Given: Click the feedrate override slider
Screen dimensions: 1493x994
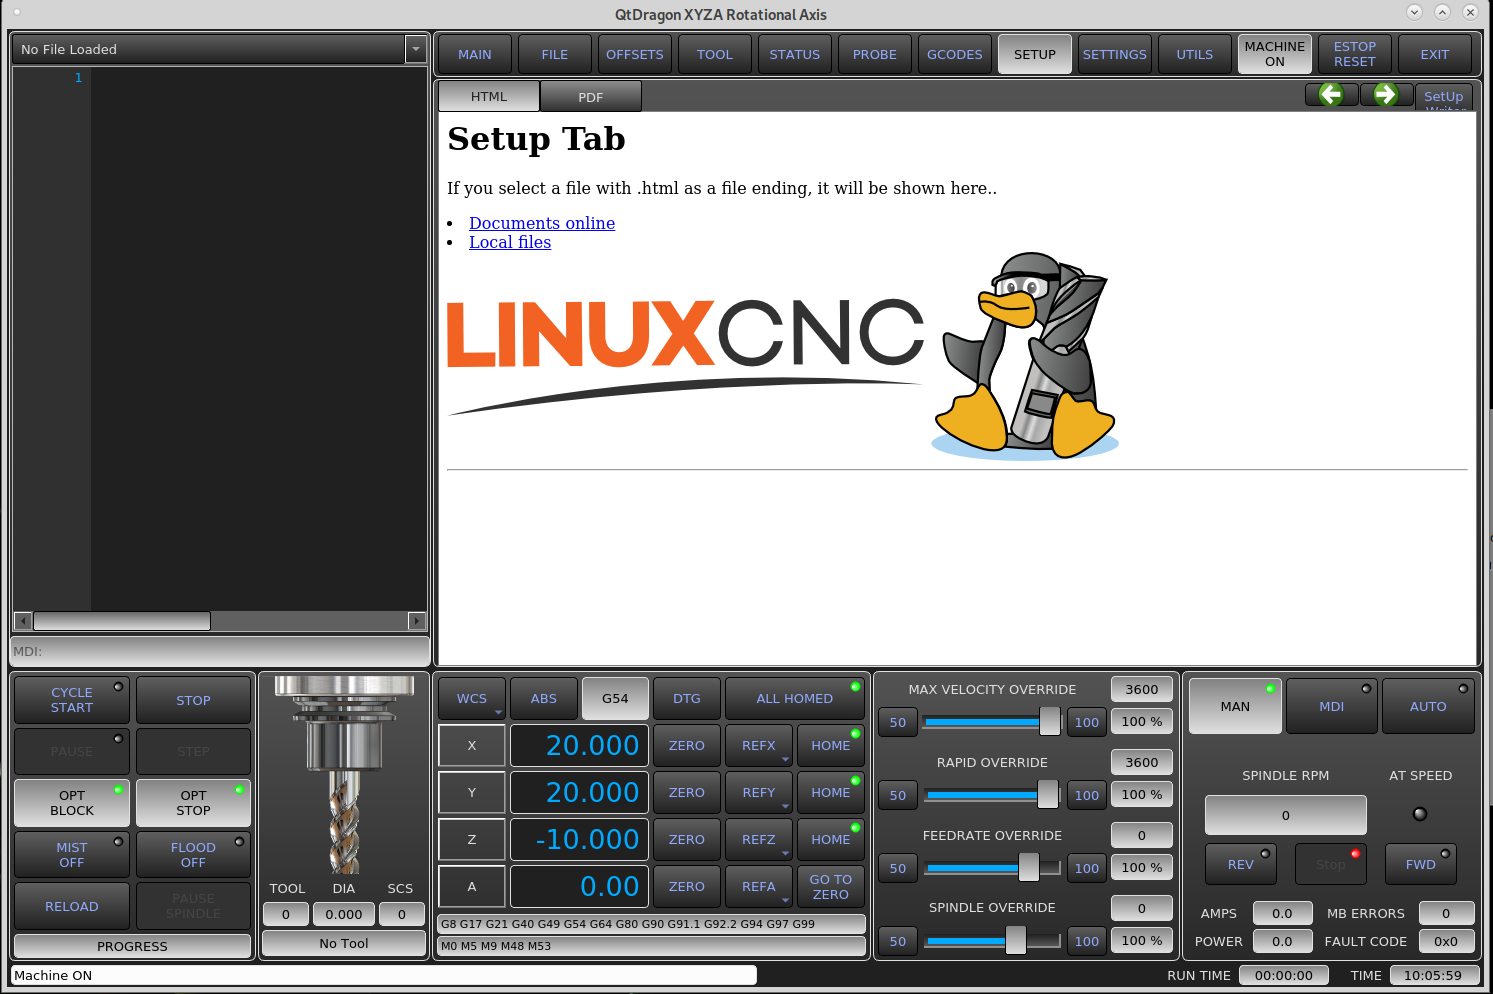Looking at the screenshot, I should point(992,868).
